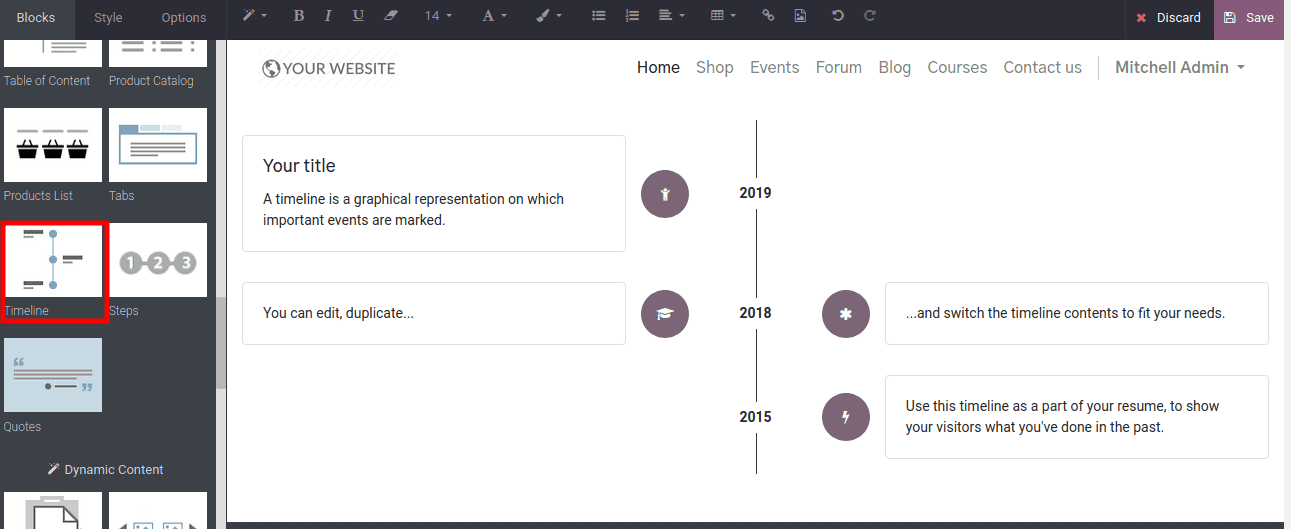Select the Tabs block thumbnail
This screenshot has height=529, width=1291.
pos(158,145)
